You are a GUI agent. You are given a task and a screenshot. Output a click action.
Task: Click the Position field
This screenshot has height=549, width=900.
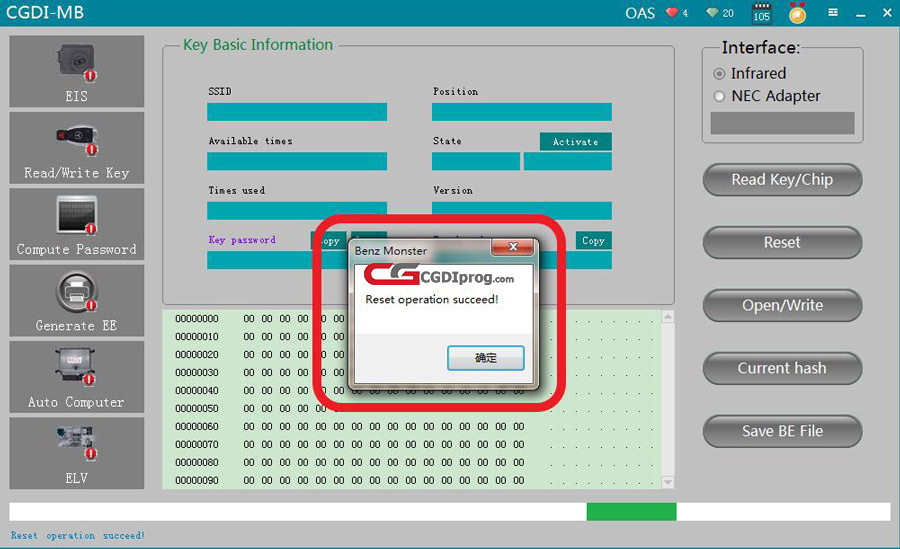tap(522, 112)
